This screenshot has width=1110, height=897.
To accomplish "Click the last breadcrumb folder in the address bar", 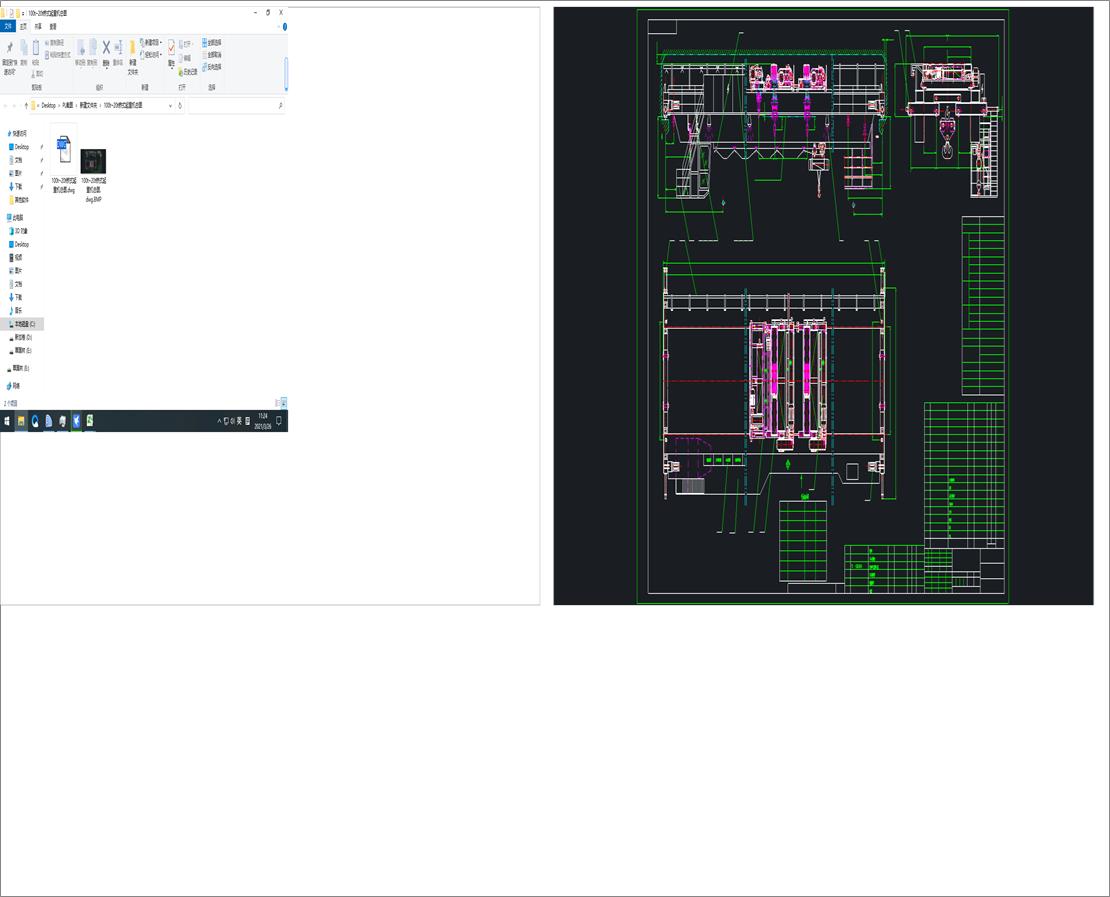I will point(123,105).
